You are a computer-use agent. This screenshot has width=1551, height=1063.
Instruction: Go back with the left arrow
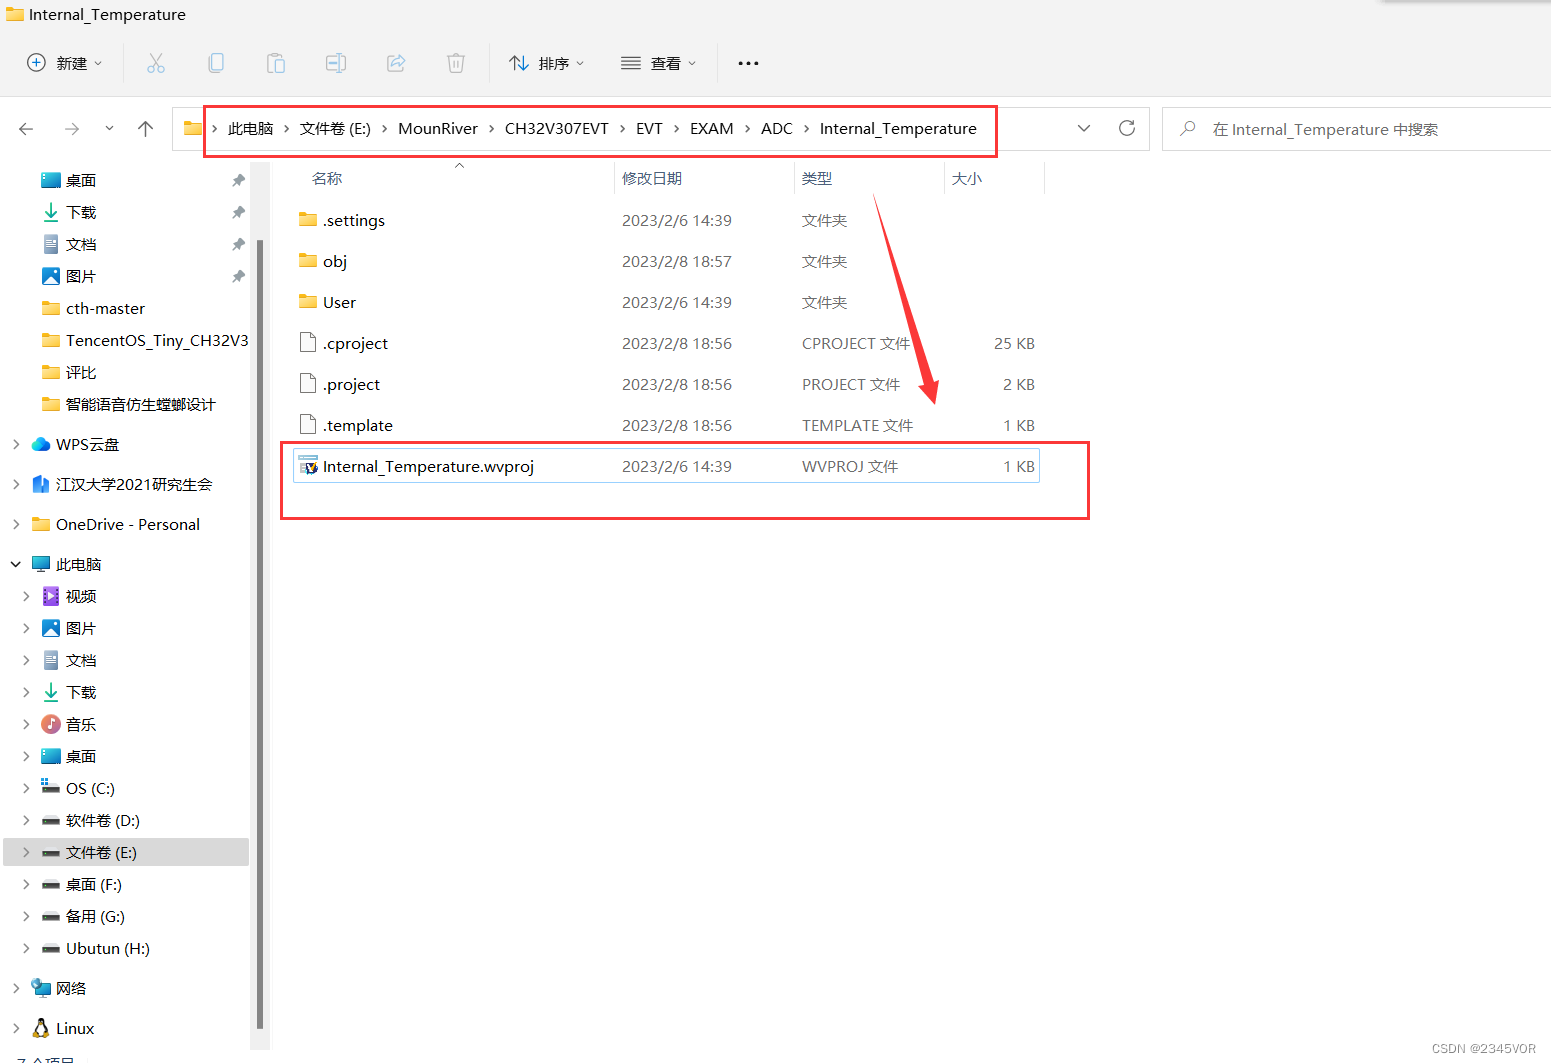26,129
